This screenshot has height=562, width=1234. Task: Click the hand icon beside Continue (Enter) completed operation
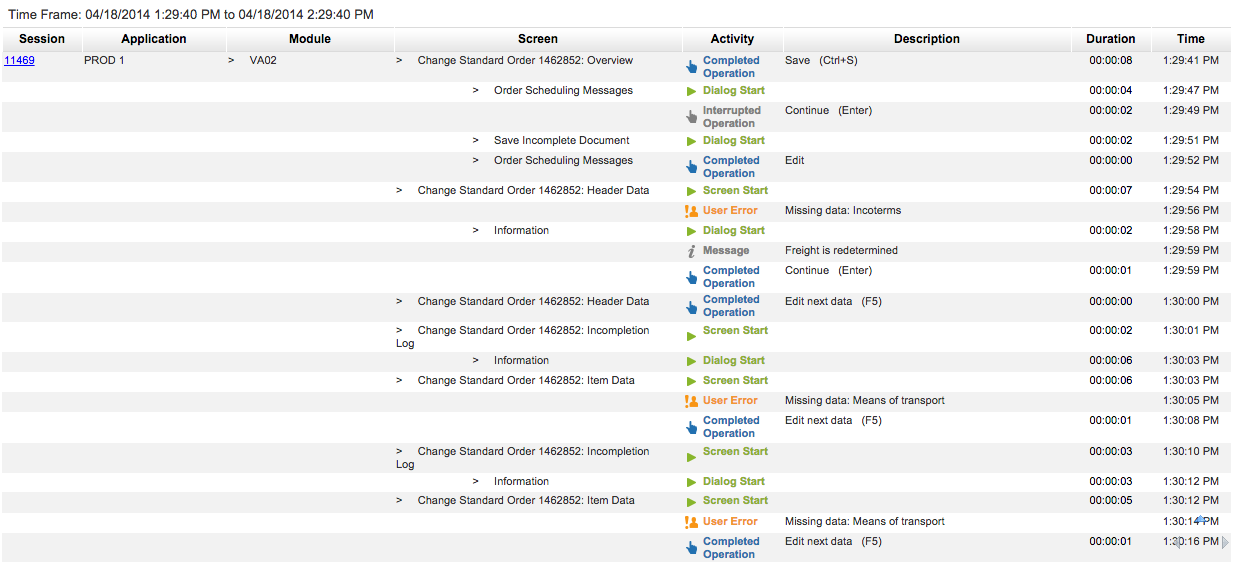[691, 277]
